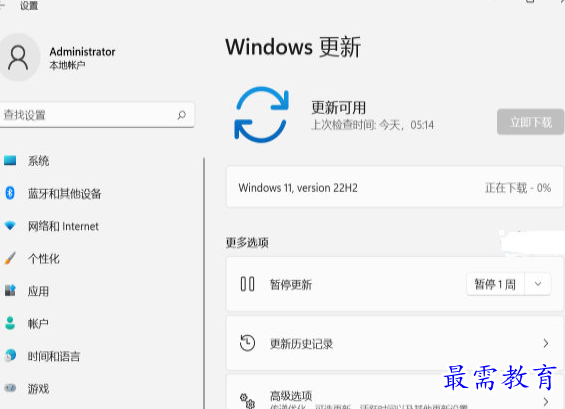The height and width of the screenshot is (409, 565).
Task: Click the Bluetooth icon in the sidebar
Action: [x=10, y=193]
